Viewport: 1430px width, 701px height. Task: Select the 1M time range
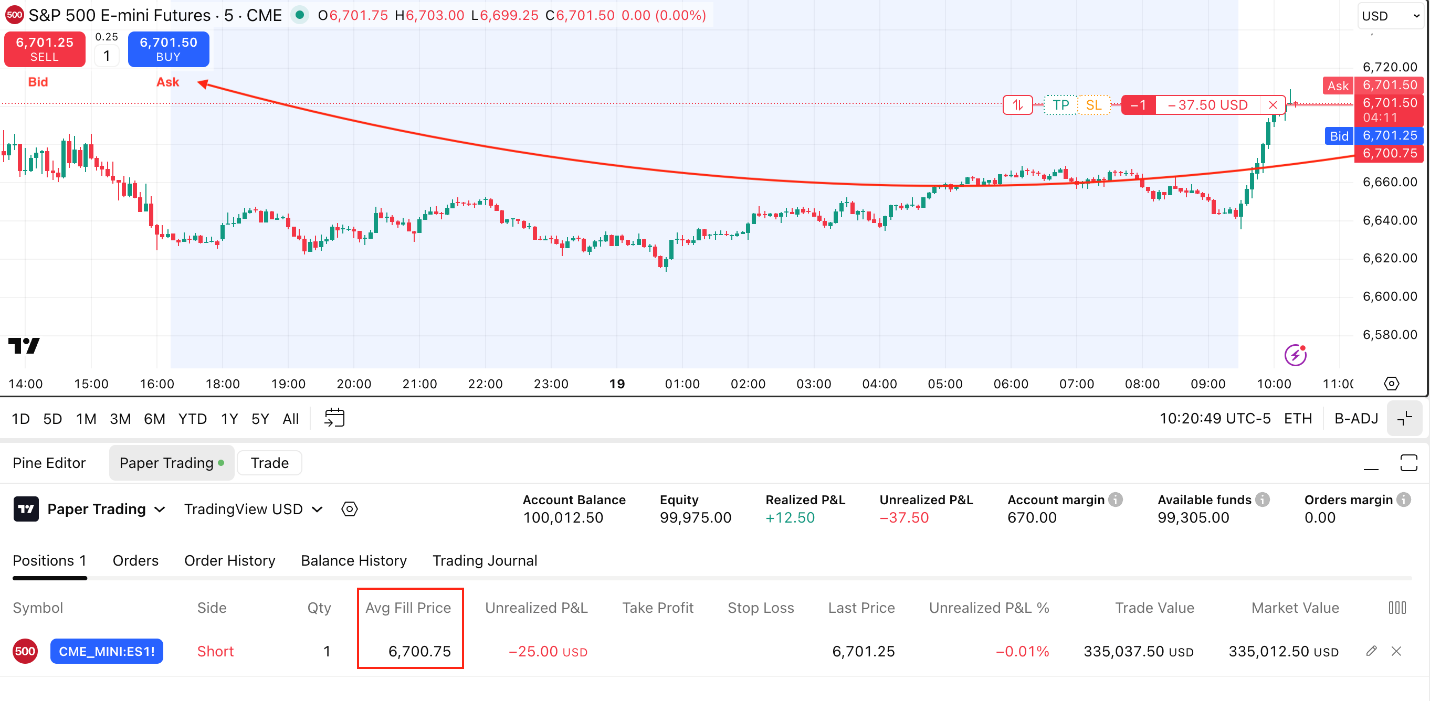pos(86,419)
